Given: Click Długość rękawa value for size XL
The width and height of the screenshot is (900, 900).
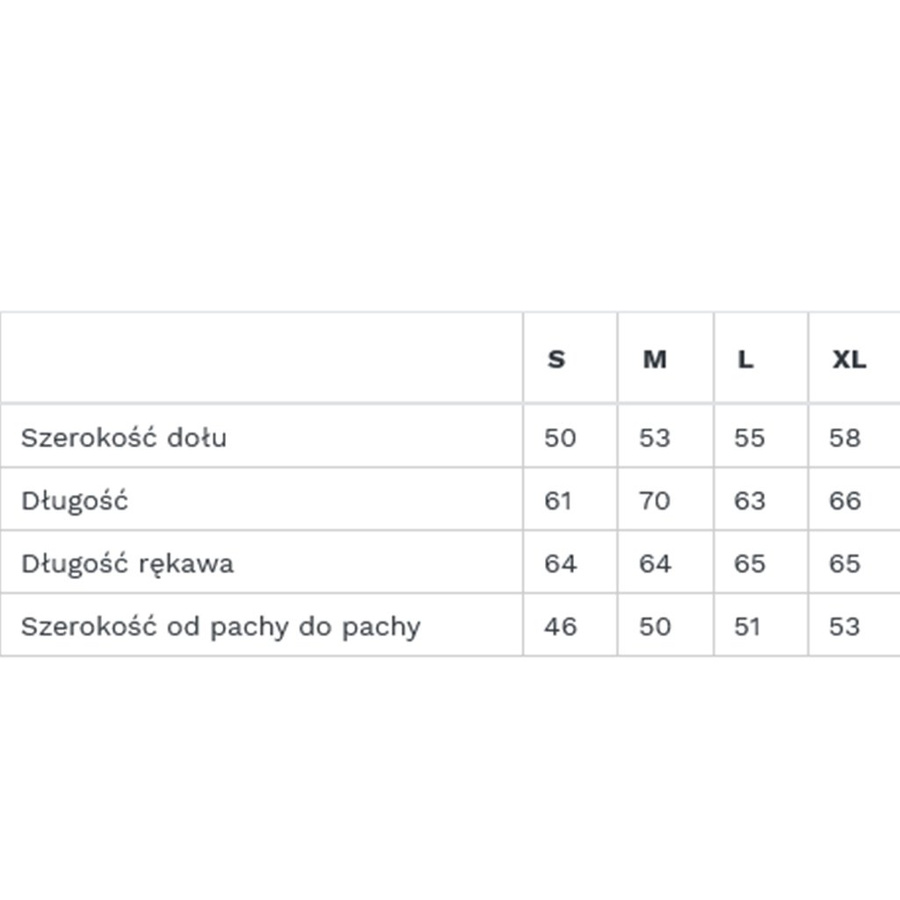Looking at the screenshot, I should pyautogui.click(x=845, y=563).
